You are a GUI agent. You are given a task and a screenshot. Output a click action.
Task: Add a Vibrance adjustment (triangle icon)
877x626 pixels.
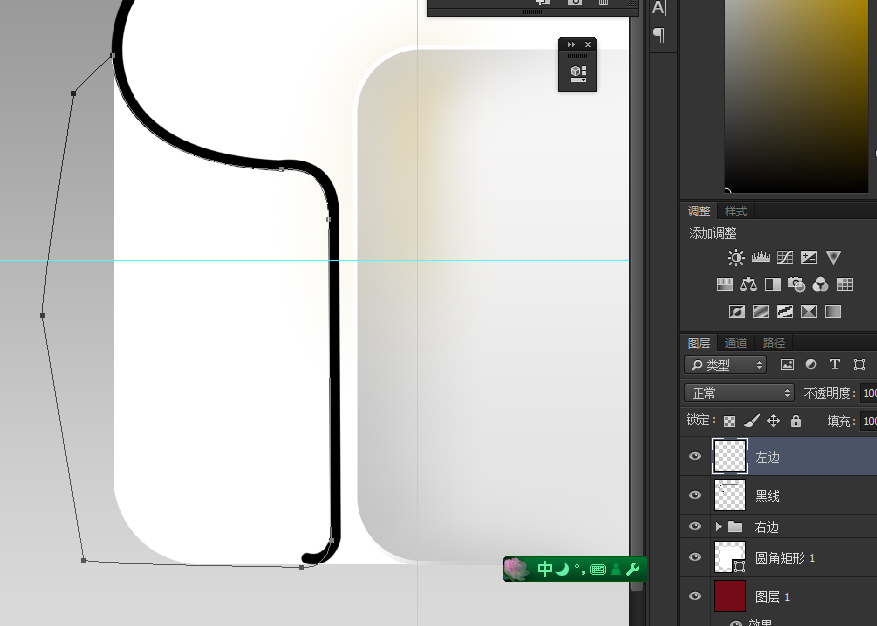click(833, 257)
